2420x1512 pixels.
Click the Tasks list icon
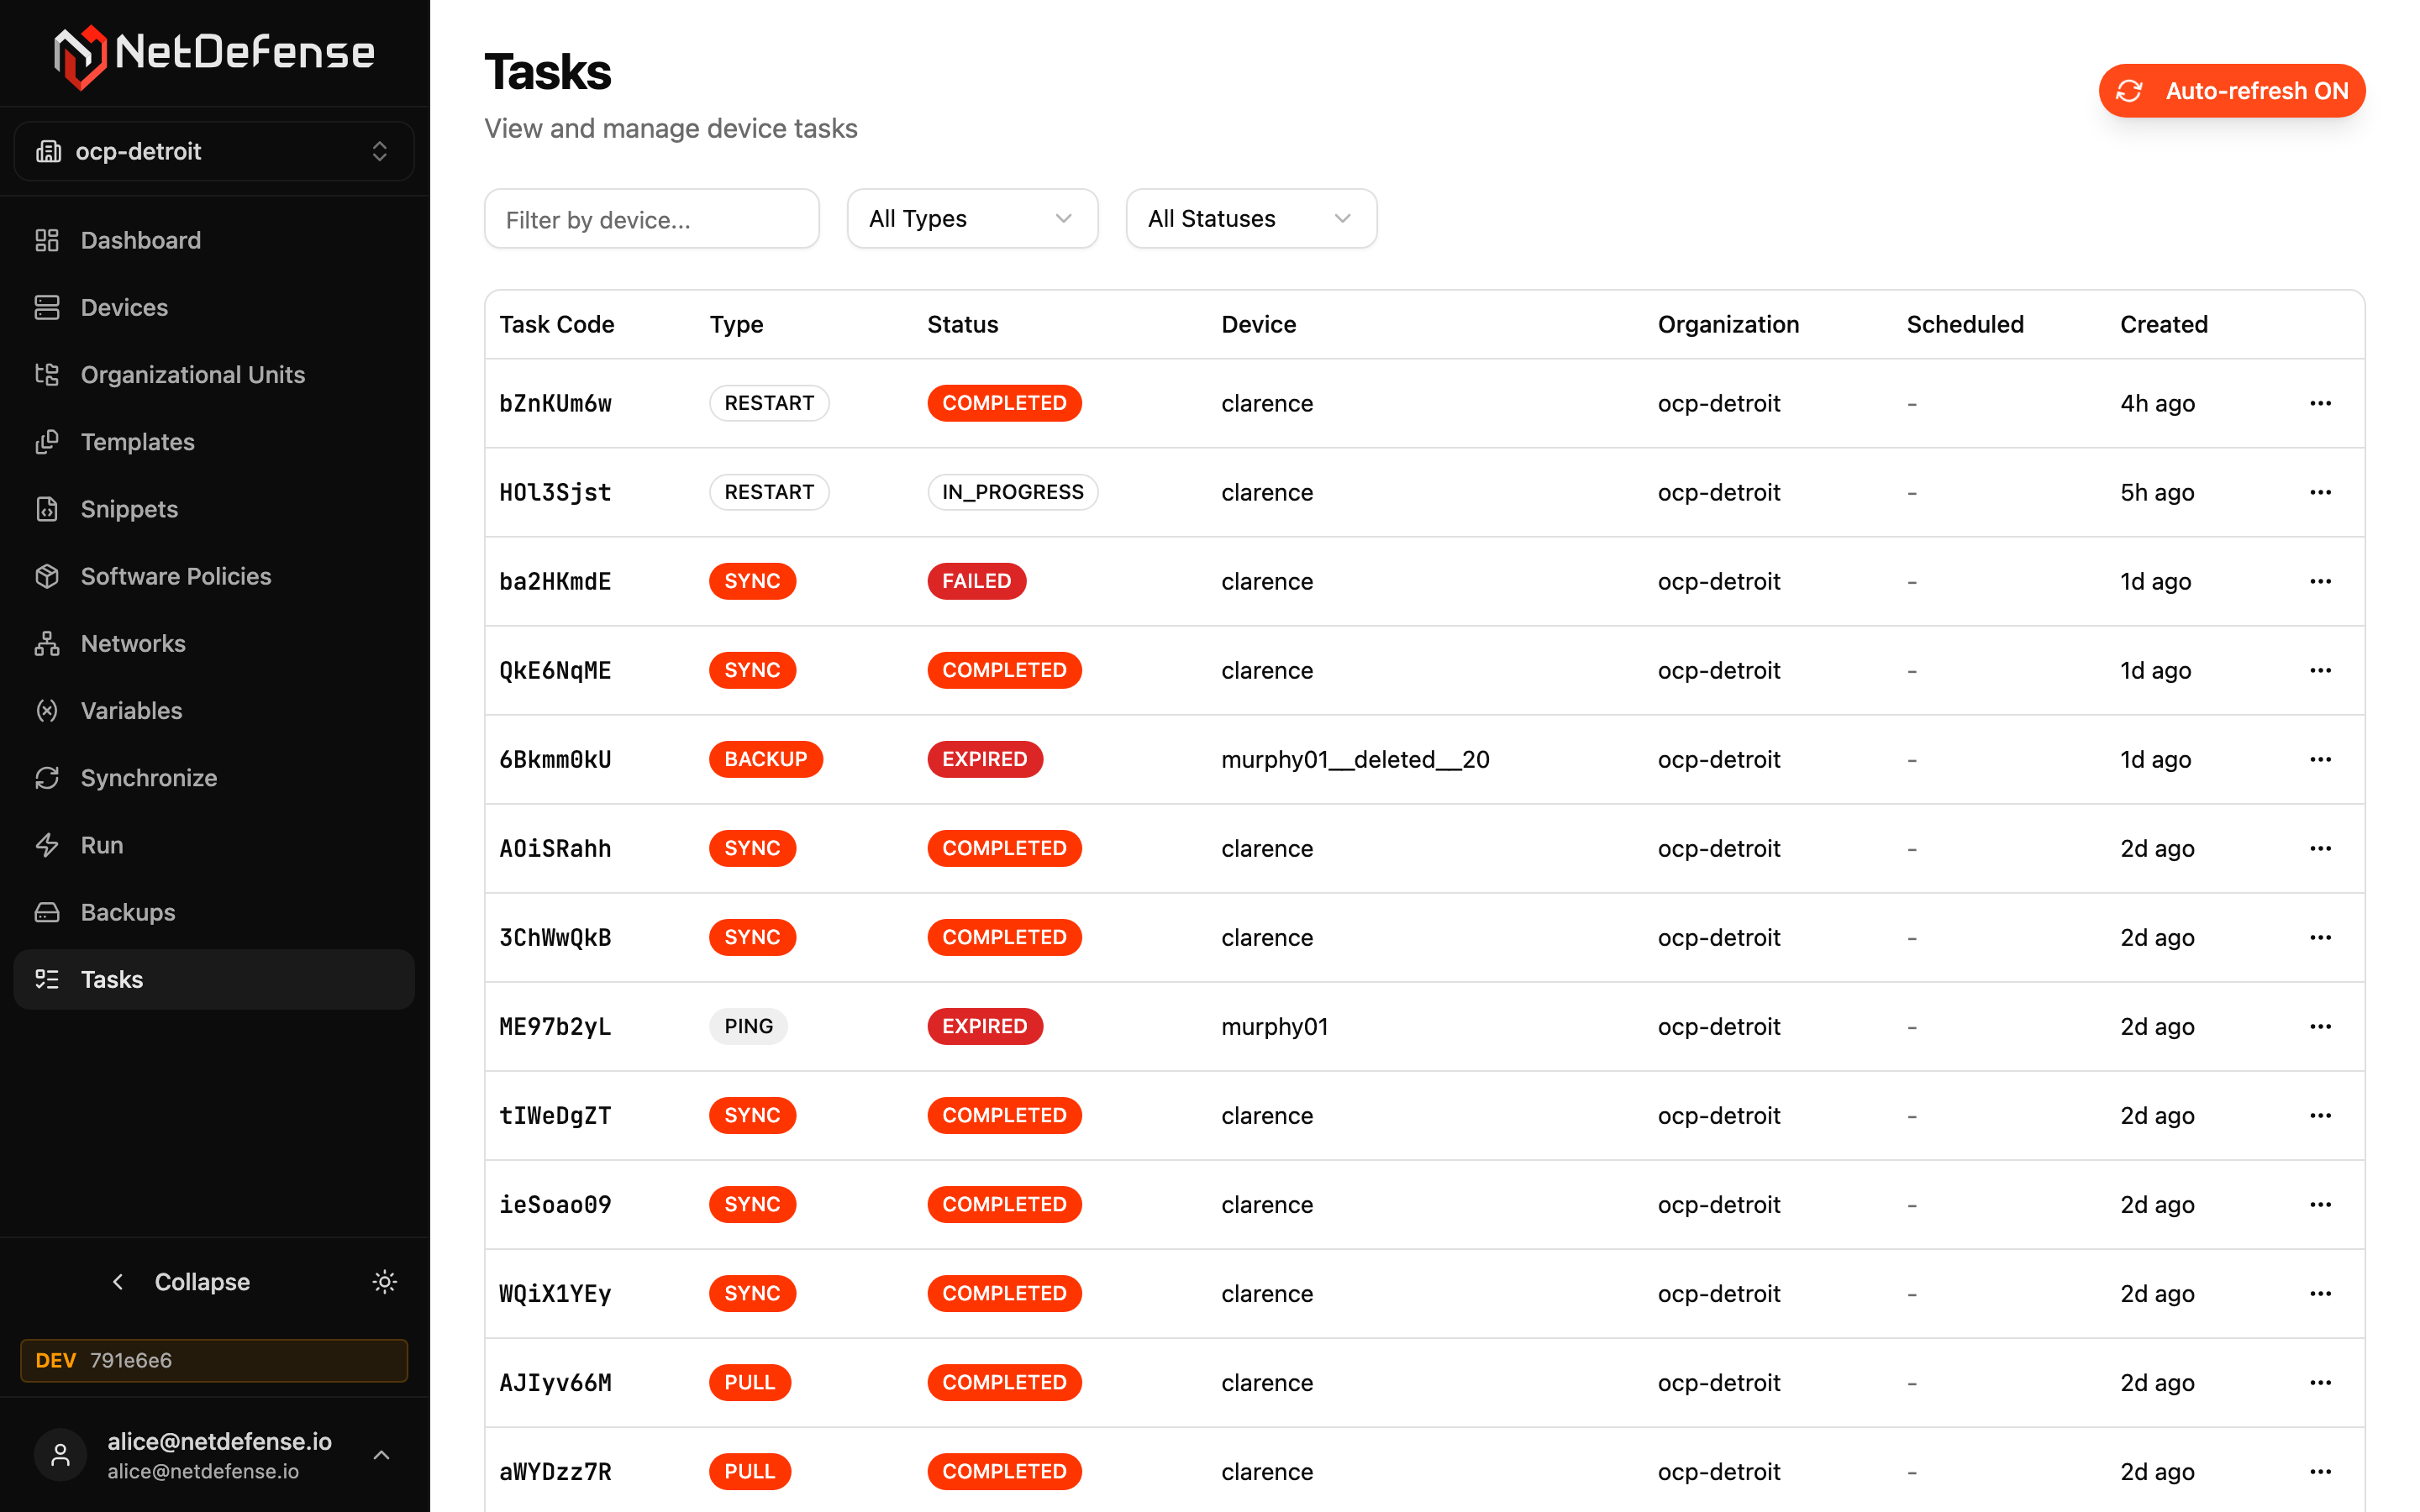point(47,979)
